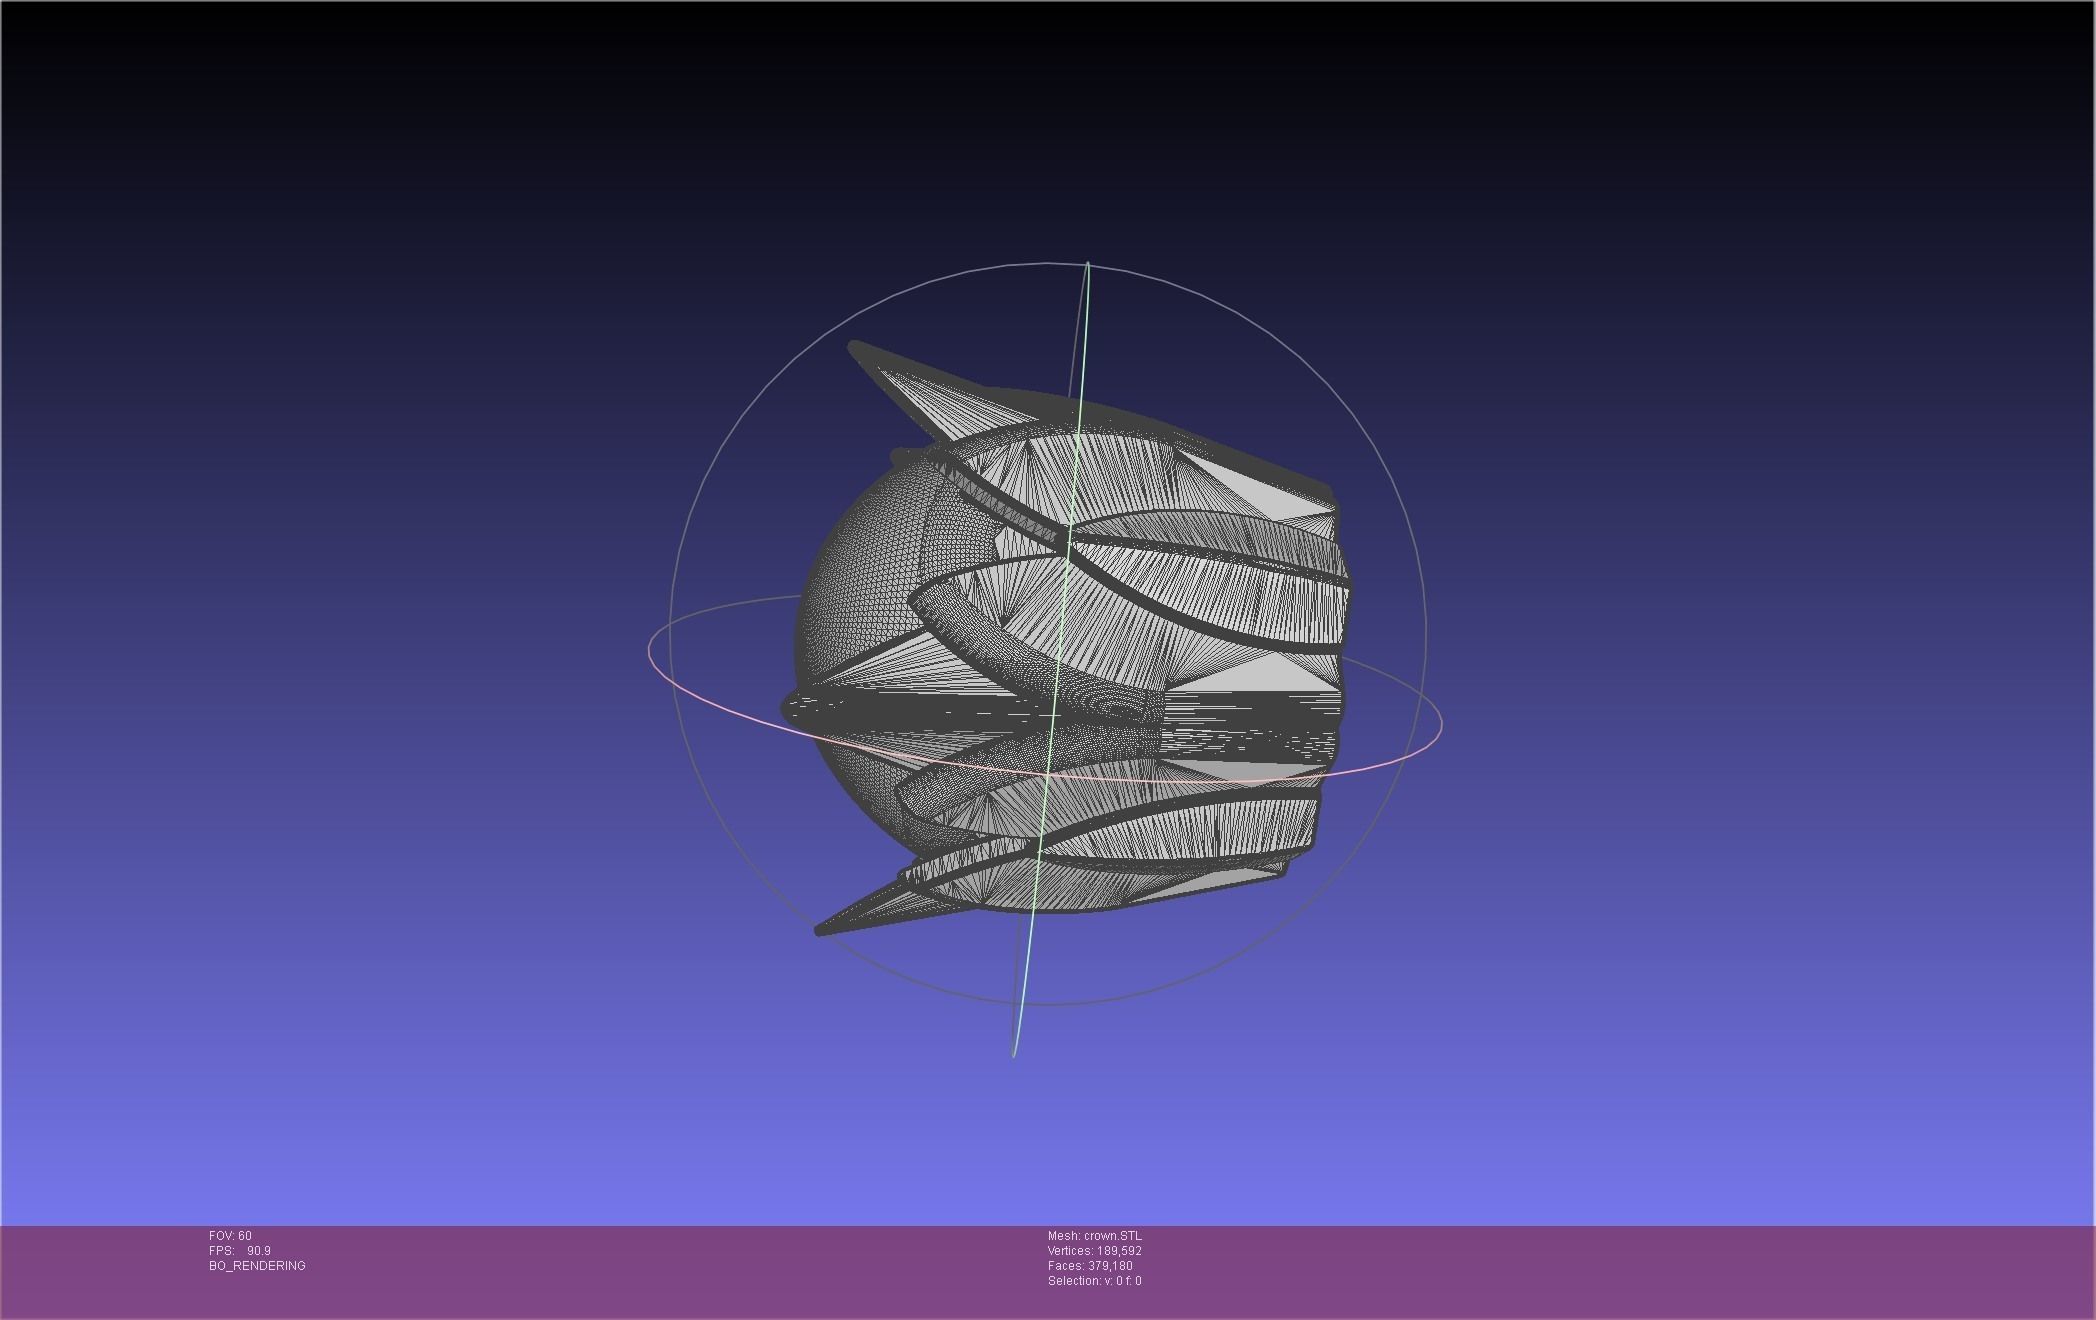Click the bottom tip of the green ring
2096x1320 pixels.
(x=1014, y=1053)
